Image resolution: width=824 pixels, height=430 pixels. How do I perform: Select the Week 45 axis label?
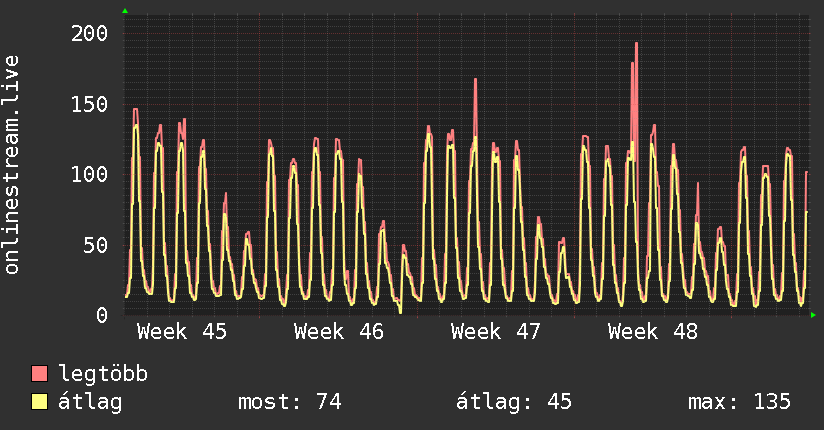coord(181,332)
